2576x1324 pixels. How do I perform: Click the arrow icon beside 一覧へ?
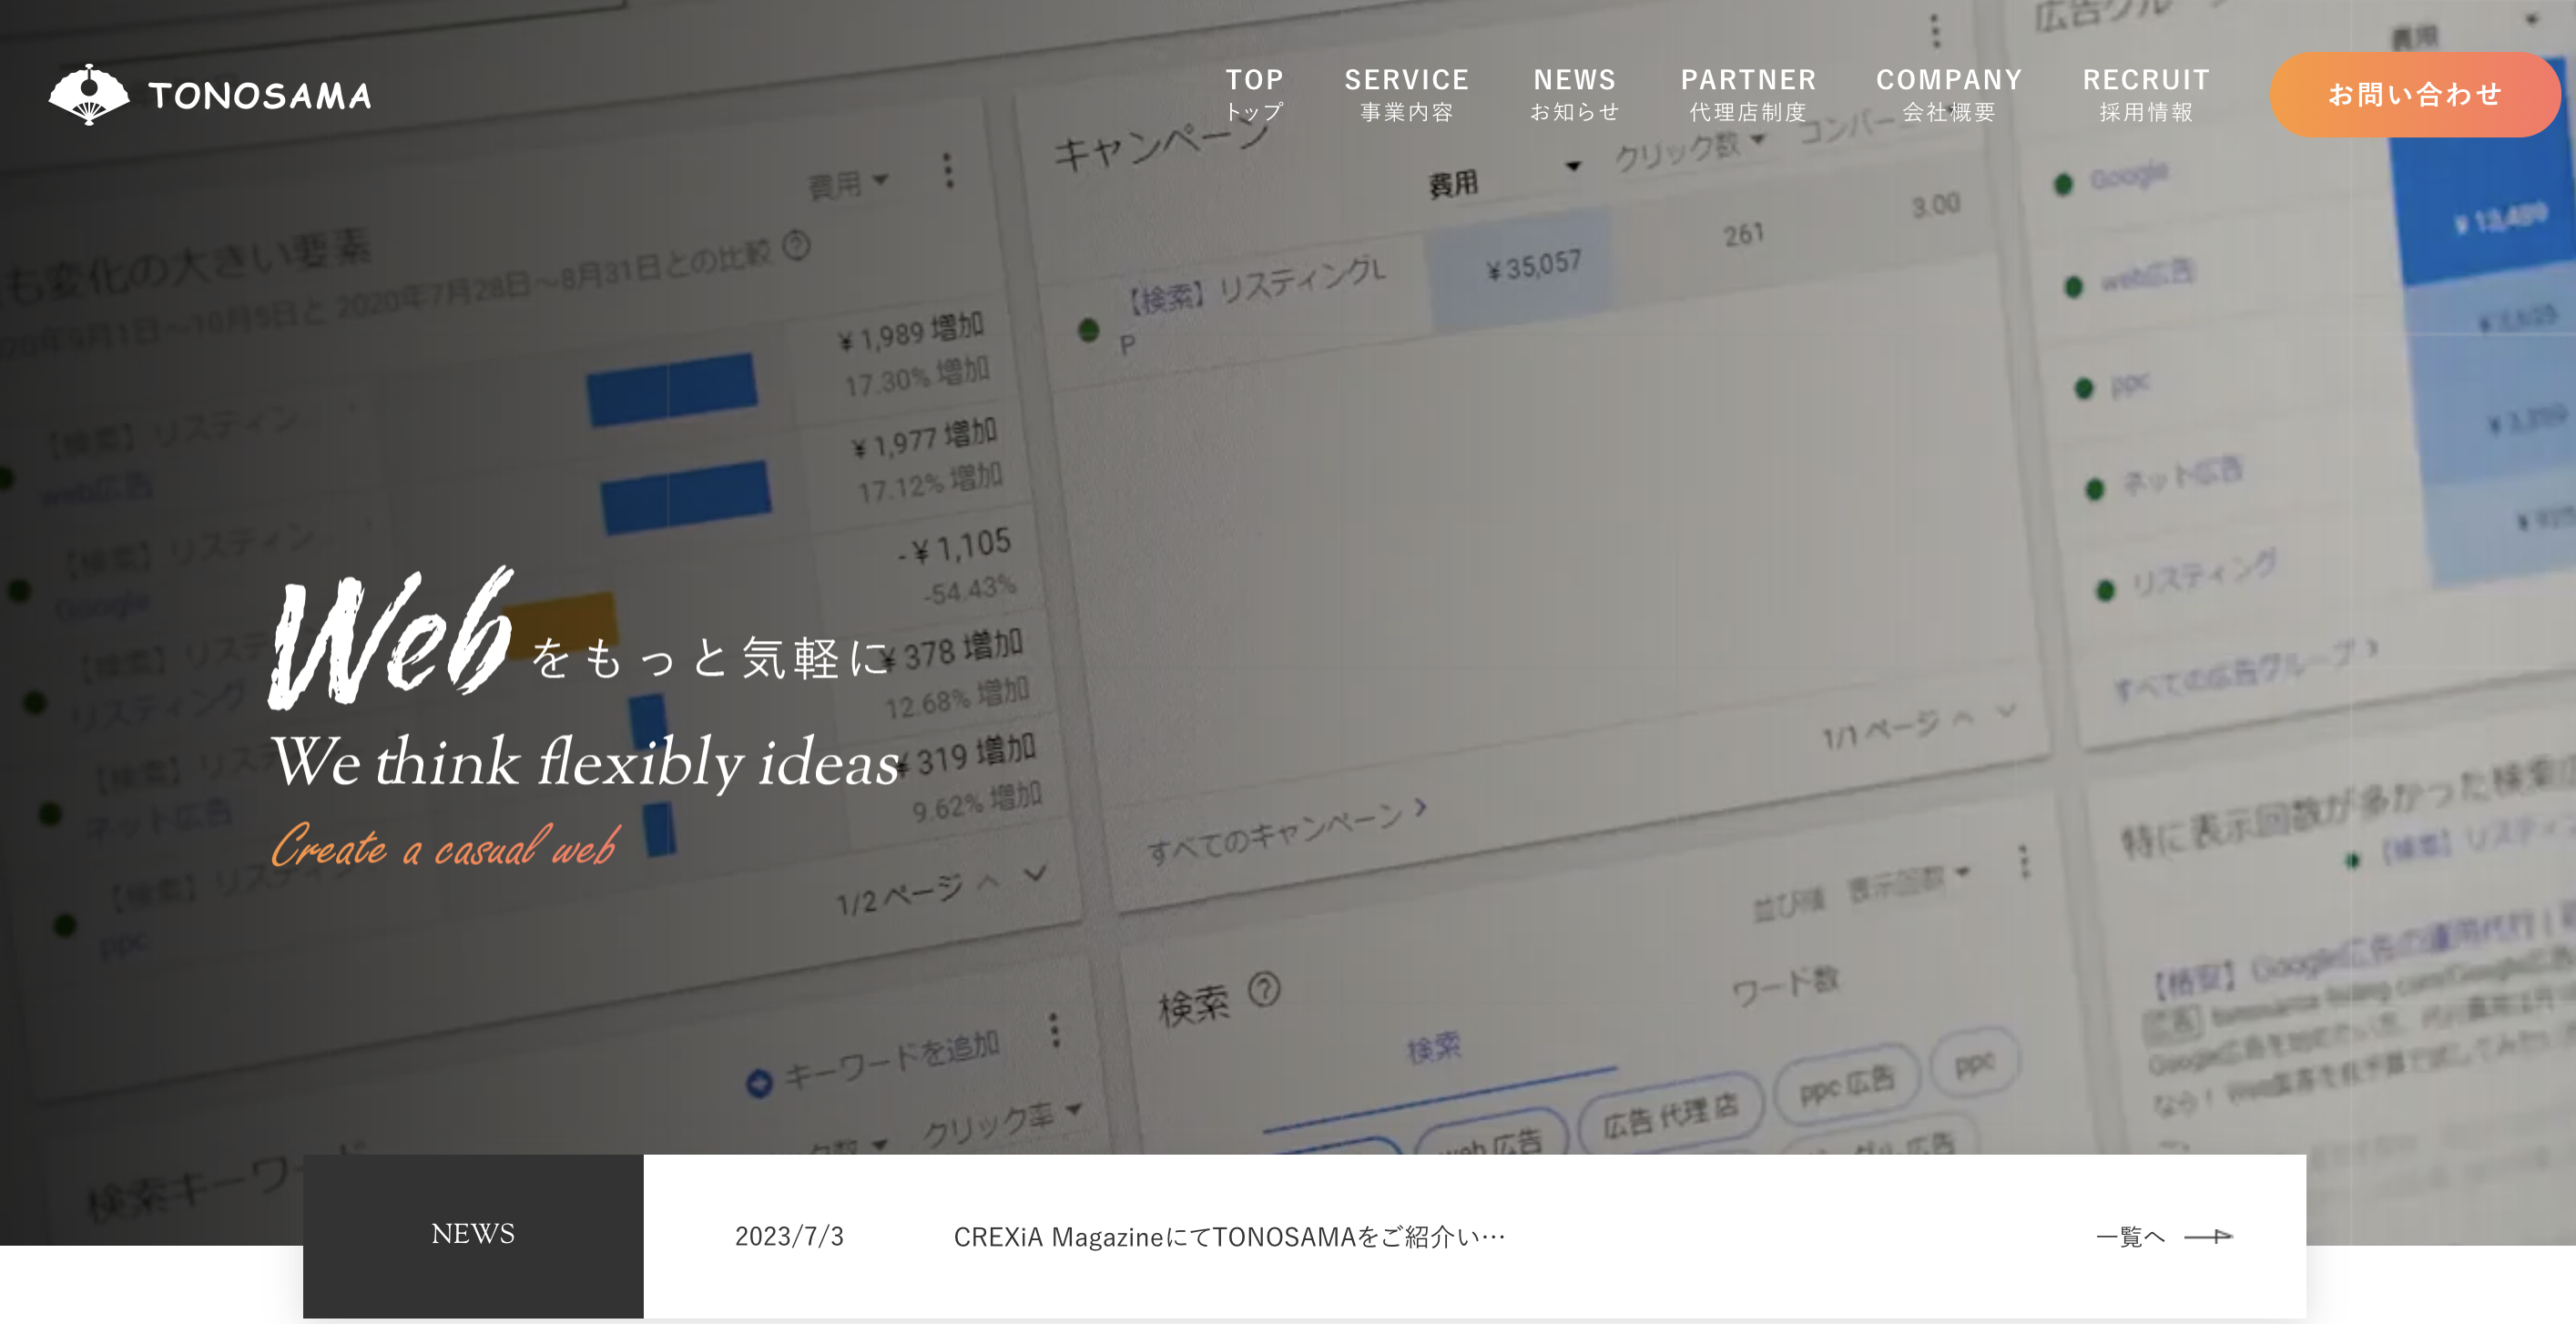(2208, 1237)
